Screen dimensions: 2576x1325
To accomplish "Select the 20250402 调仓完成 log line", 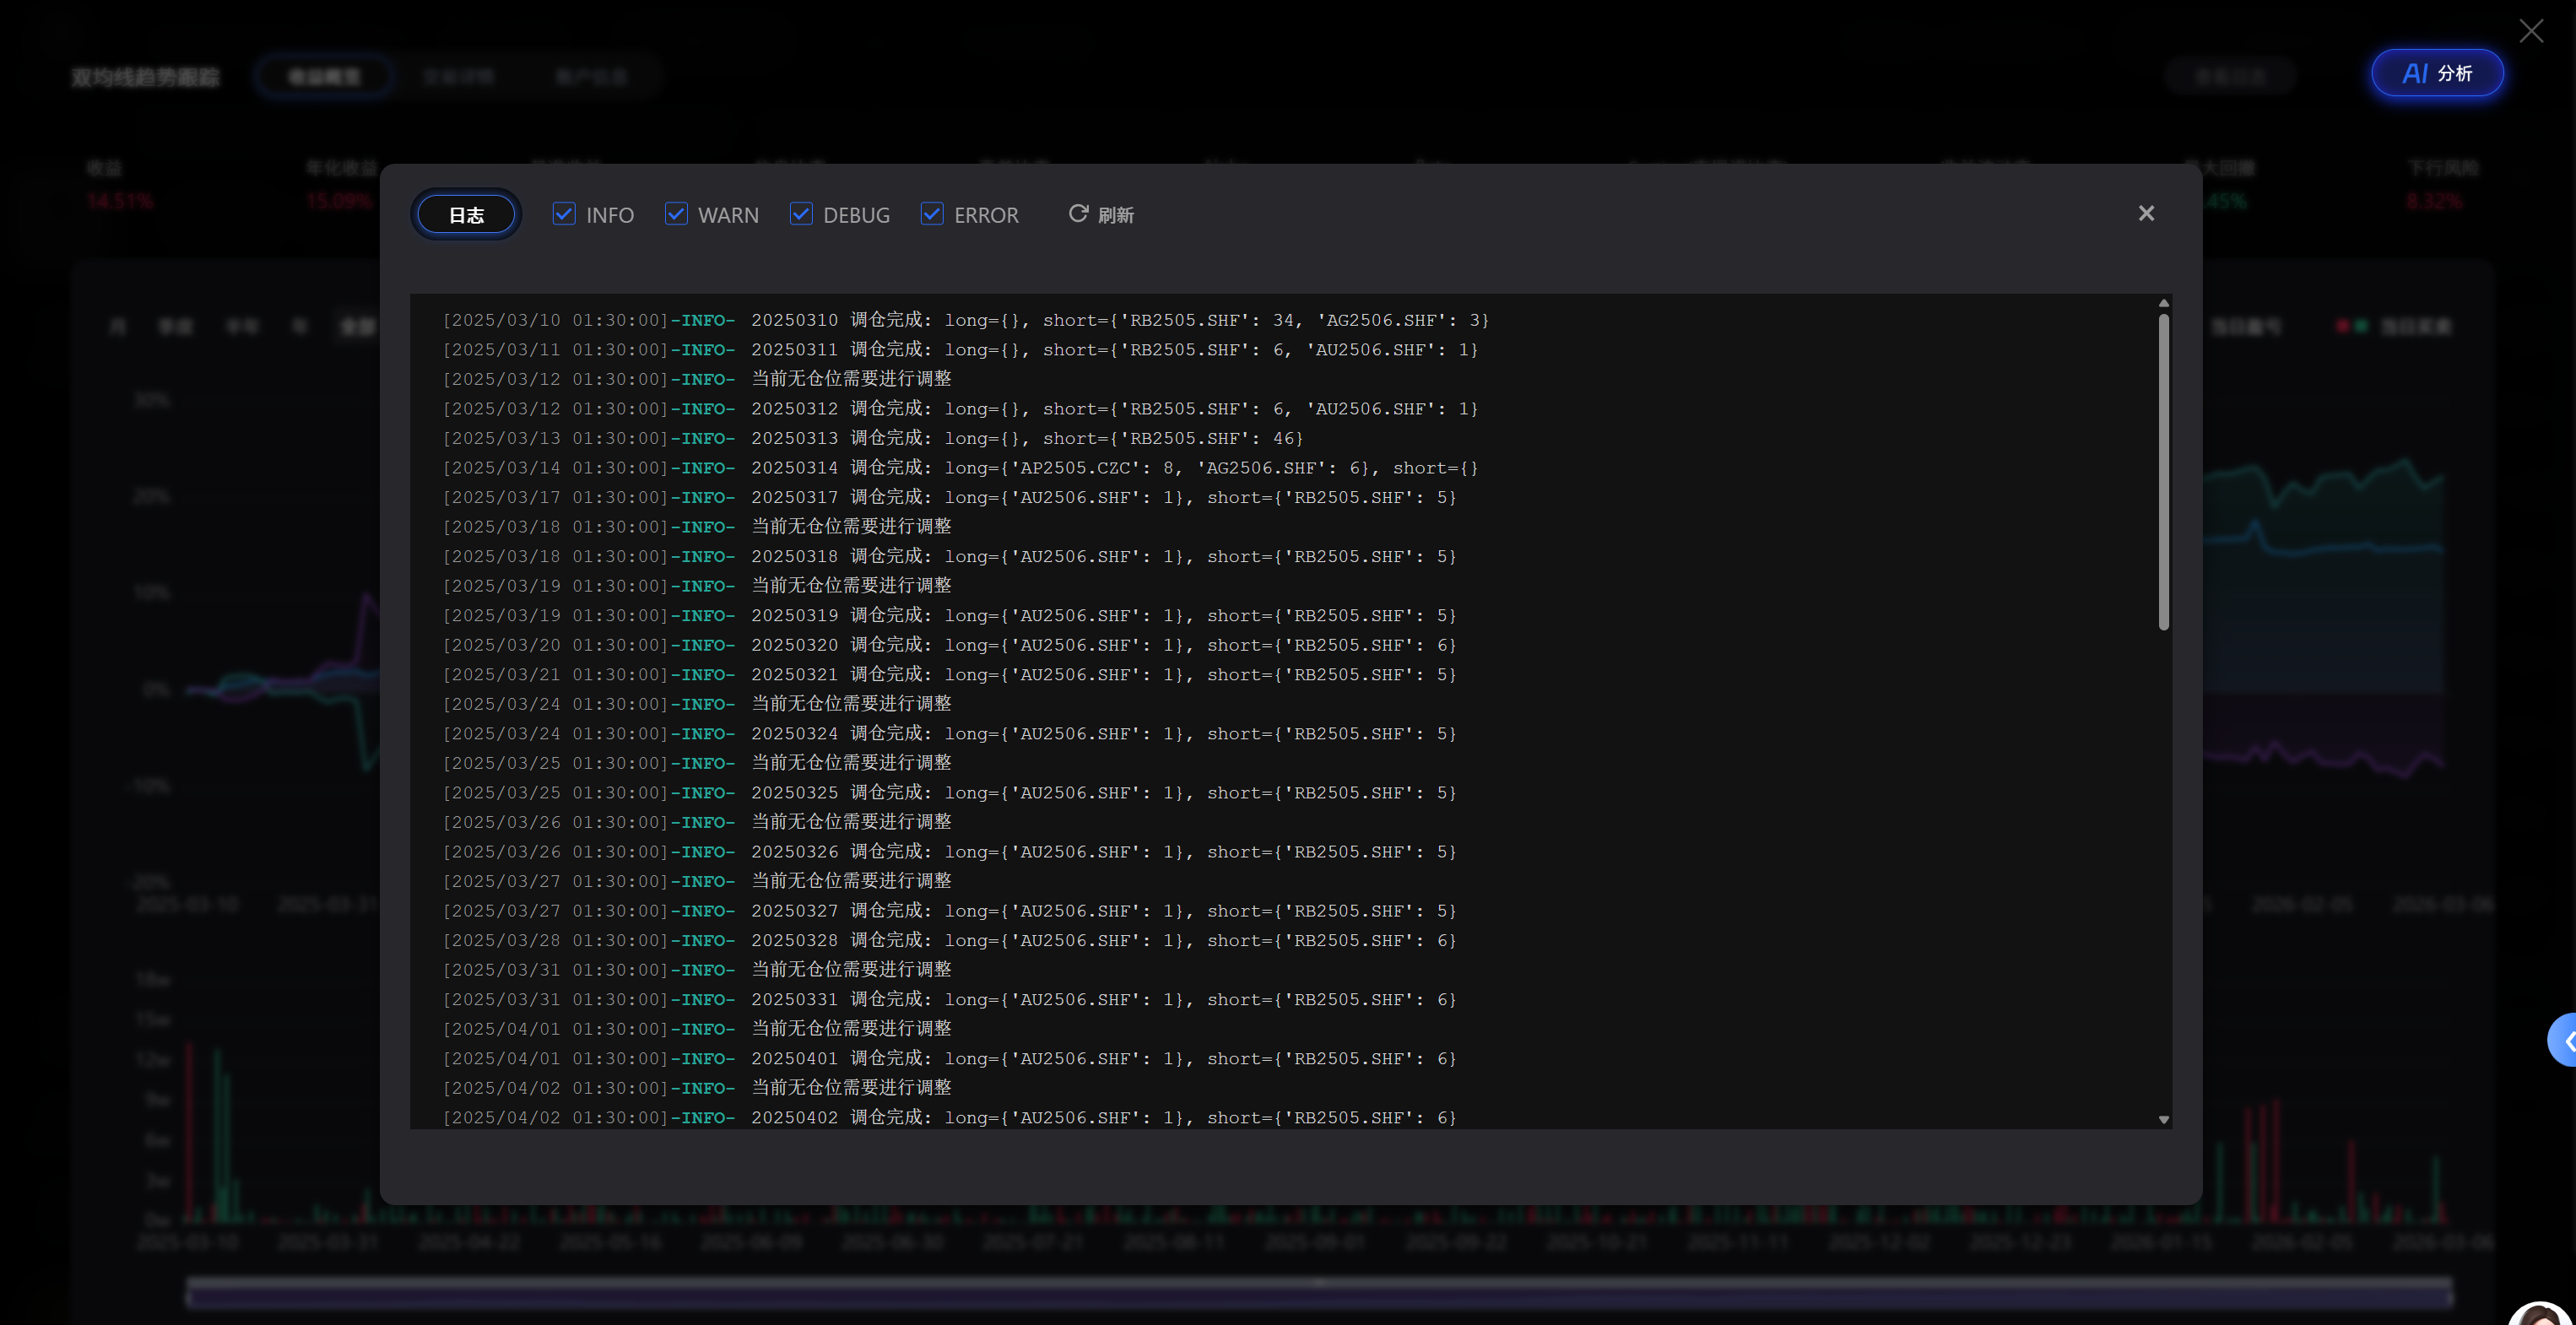I will 950,1118.
